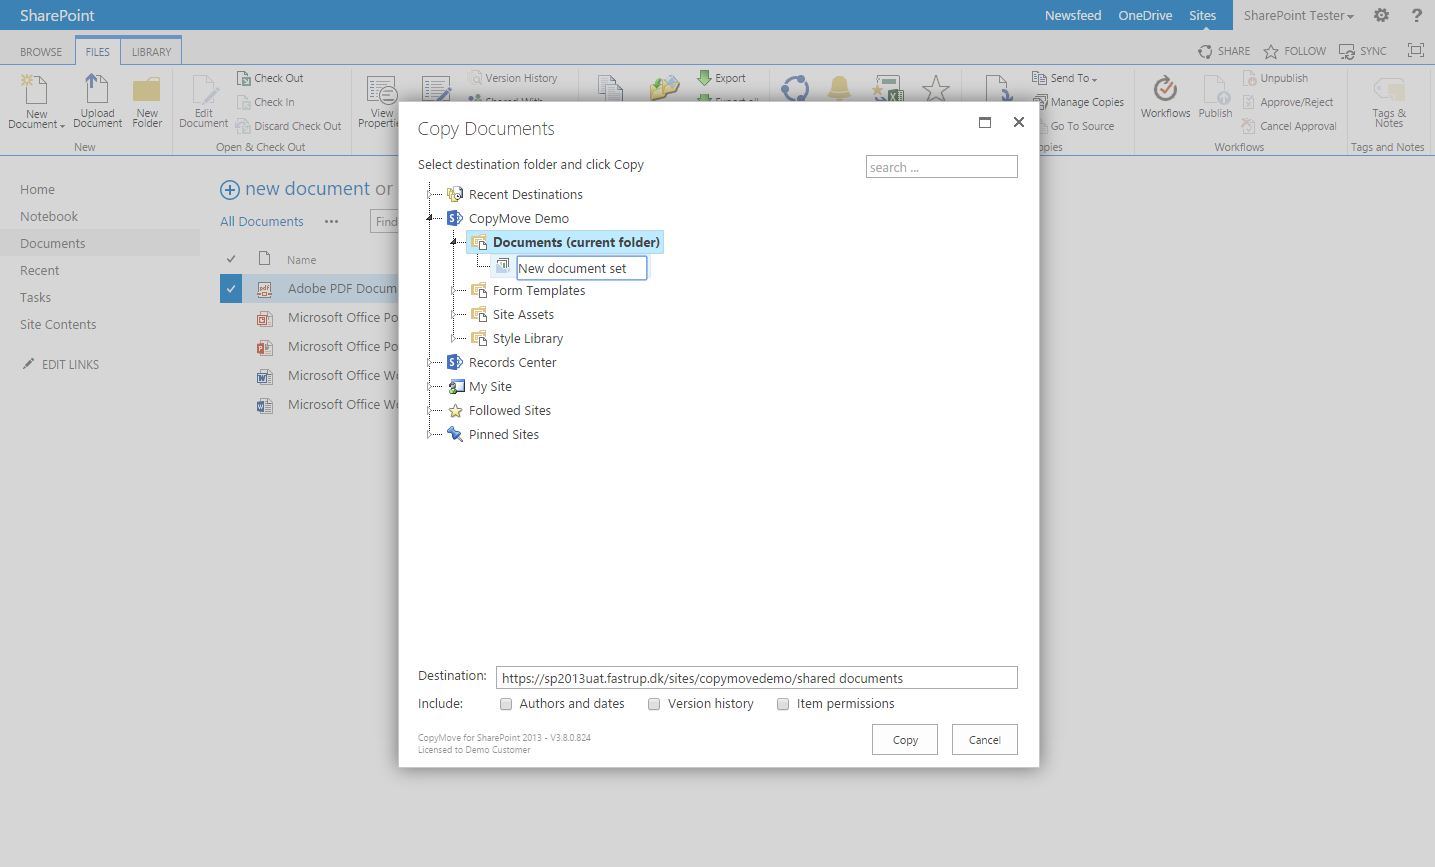Click the SHARE button
The width and height of the screenshot is (1435, 867).
click(1224, 51)
